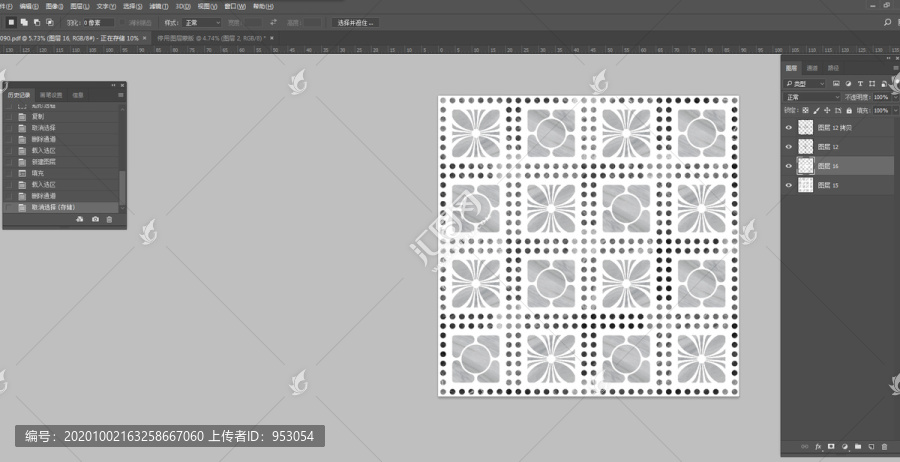Collapse the History panel with double arrows
This screenshot has width=900, height=462.
(114, 85)
